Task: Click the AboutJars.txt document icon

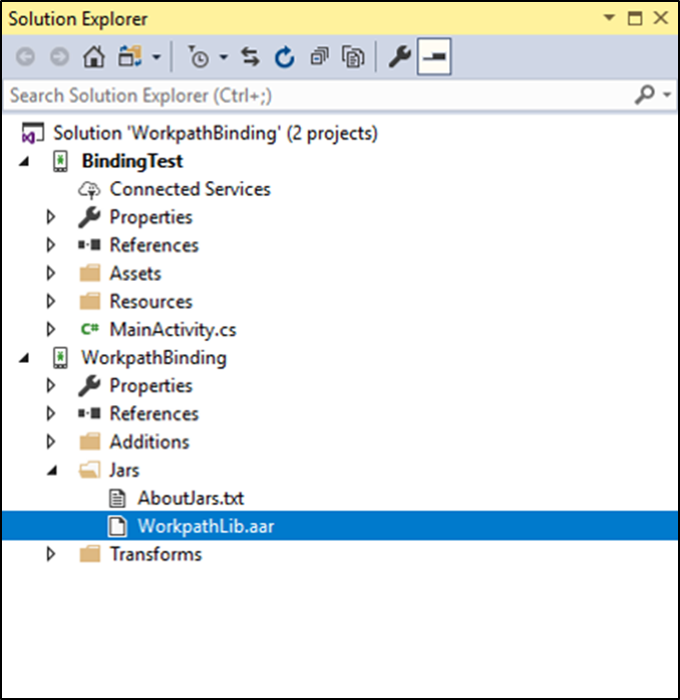Action: click(x=117, y=498)
